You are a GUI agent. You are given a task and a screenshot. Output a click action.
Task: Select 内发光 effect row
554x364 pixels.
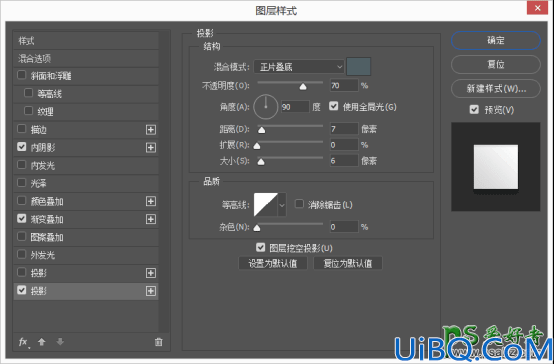pos(86,165)
